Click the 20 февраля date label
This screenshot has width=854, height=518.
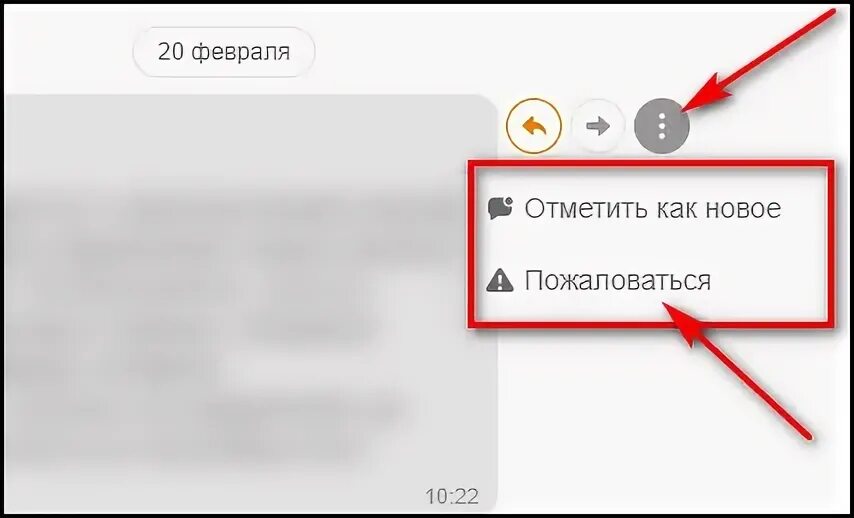point(223,52)
